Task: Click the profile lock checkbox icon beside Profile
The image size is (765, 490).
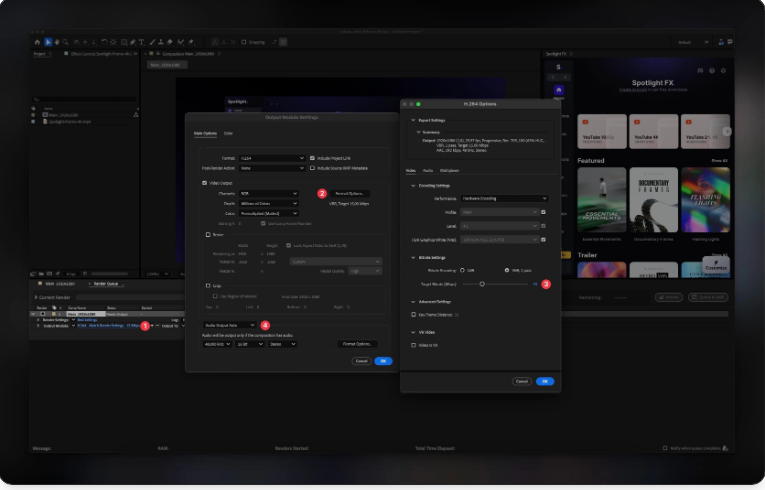Action: click(x=543, y=212)
